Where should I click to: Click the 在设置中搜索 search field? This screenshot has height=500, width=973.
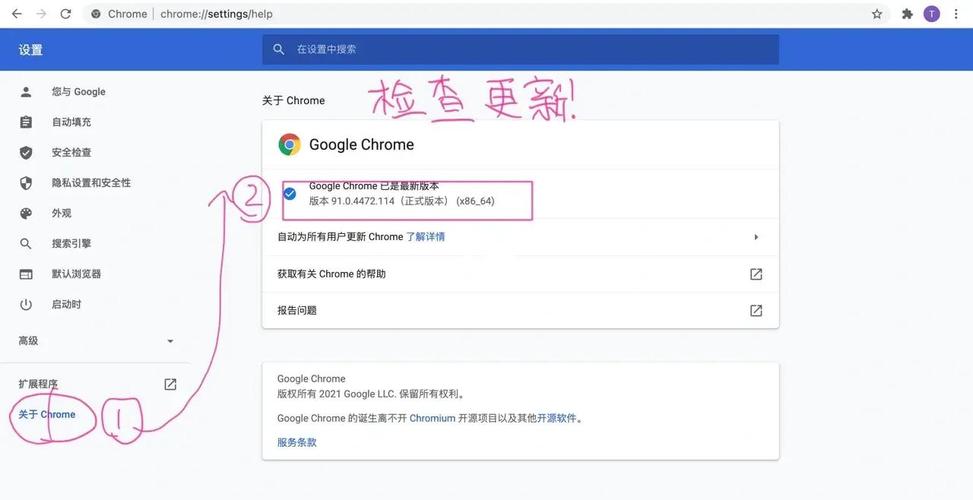[x=520, y=49]
